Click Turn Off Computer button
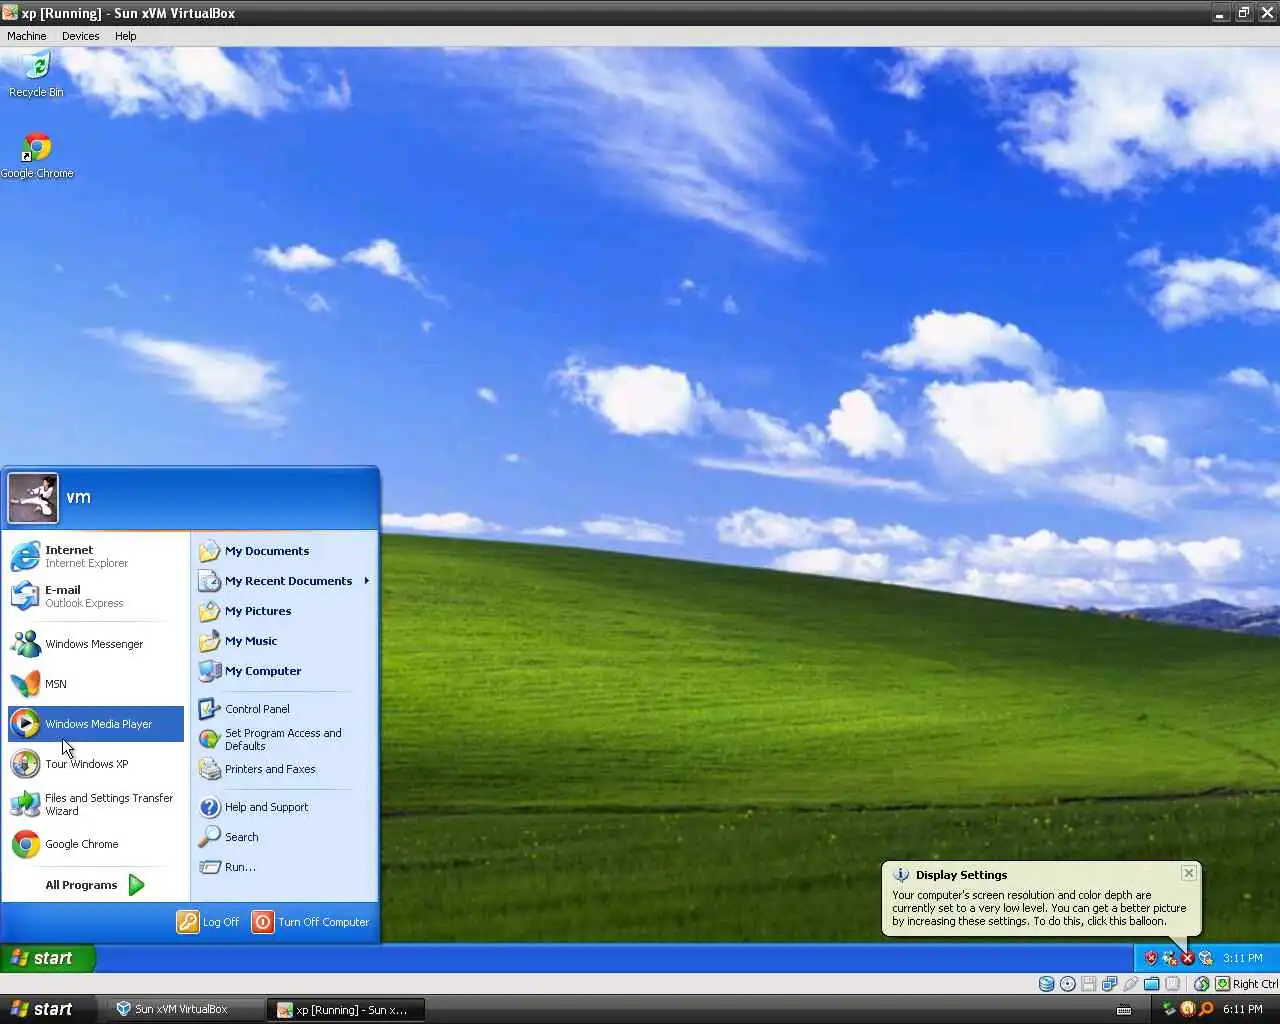The height and width of the screenshot is (1024, 1280). (x=311, y=922)
